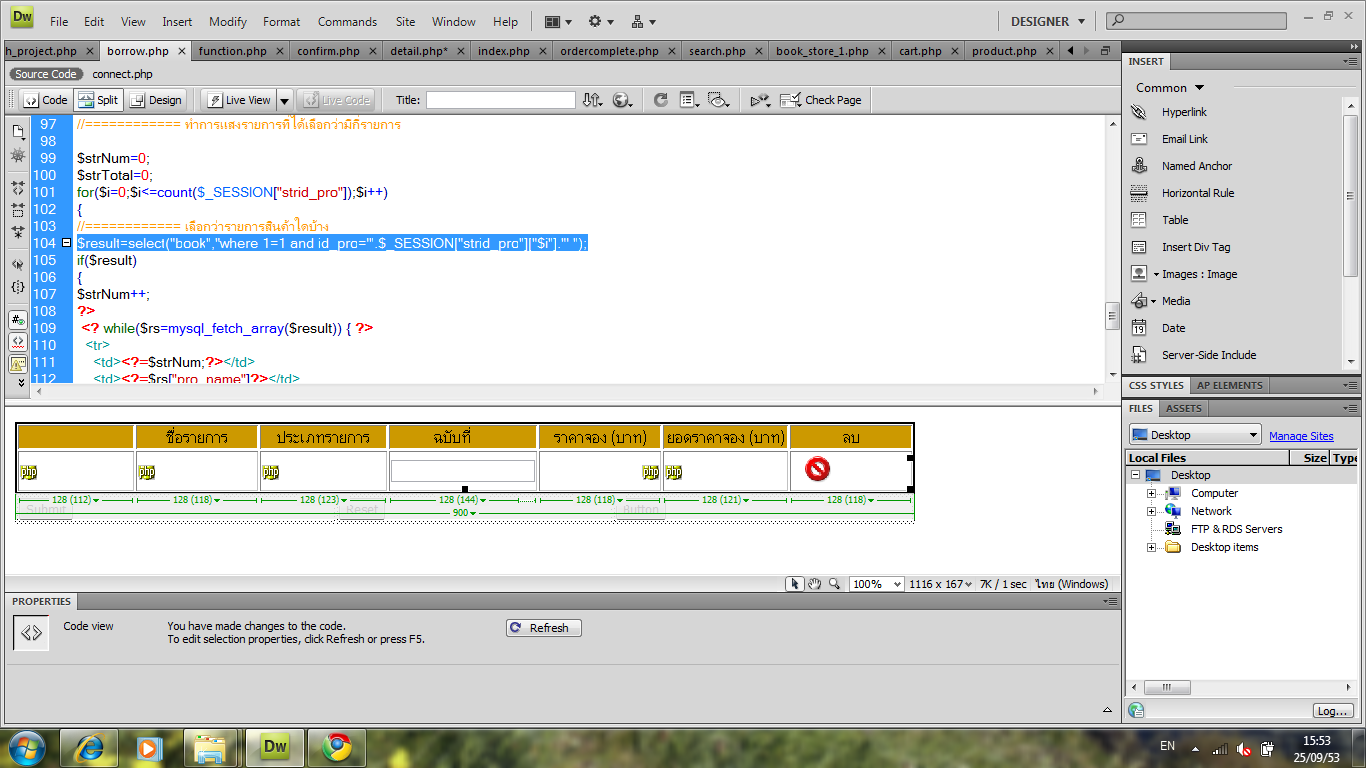Open the Commands menu
Viewport: 1366px width, 768px height.
point(347,21)
